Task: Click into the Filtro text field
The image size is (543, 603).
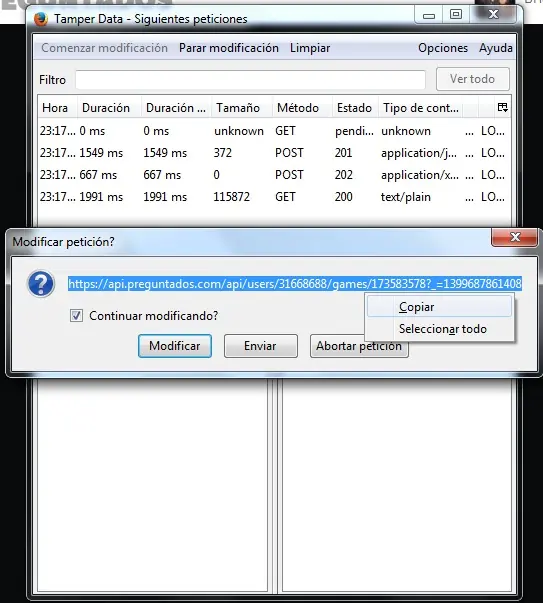Action: pyautogui.click(x=250, y=80)
